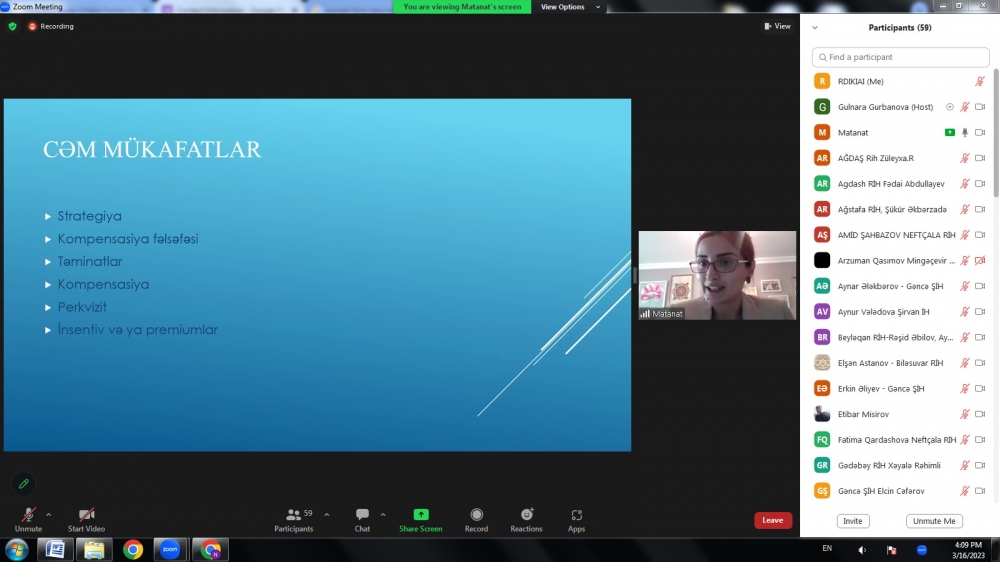This screenshot has width=1000, height=562.
Task: Open the View menu at top right
Action: click(x=777, y=26)
